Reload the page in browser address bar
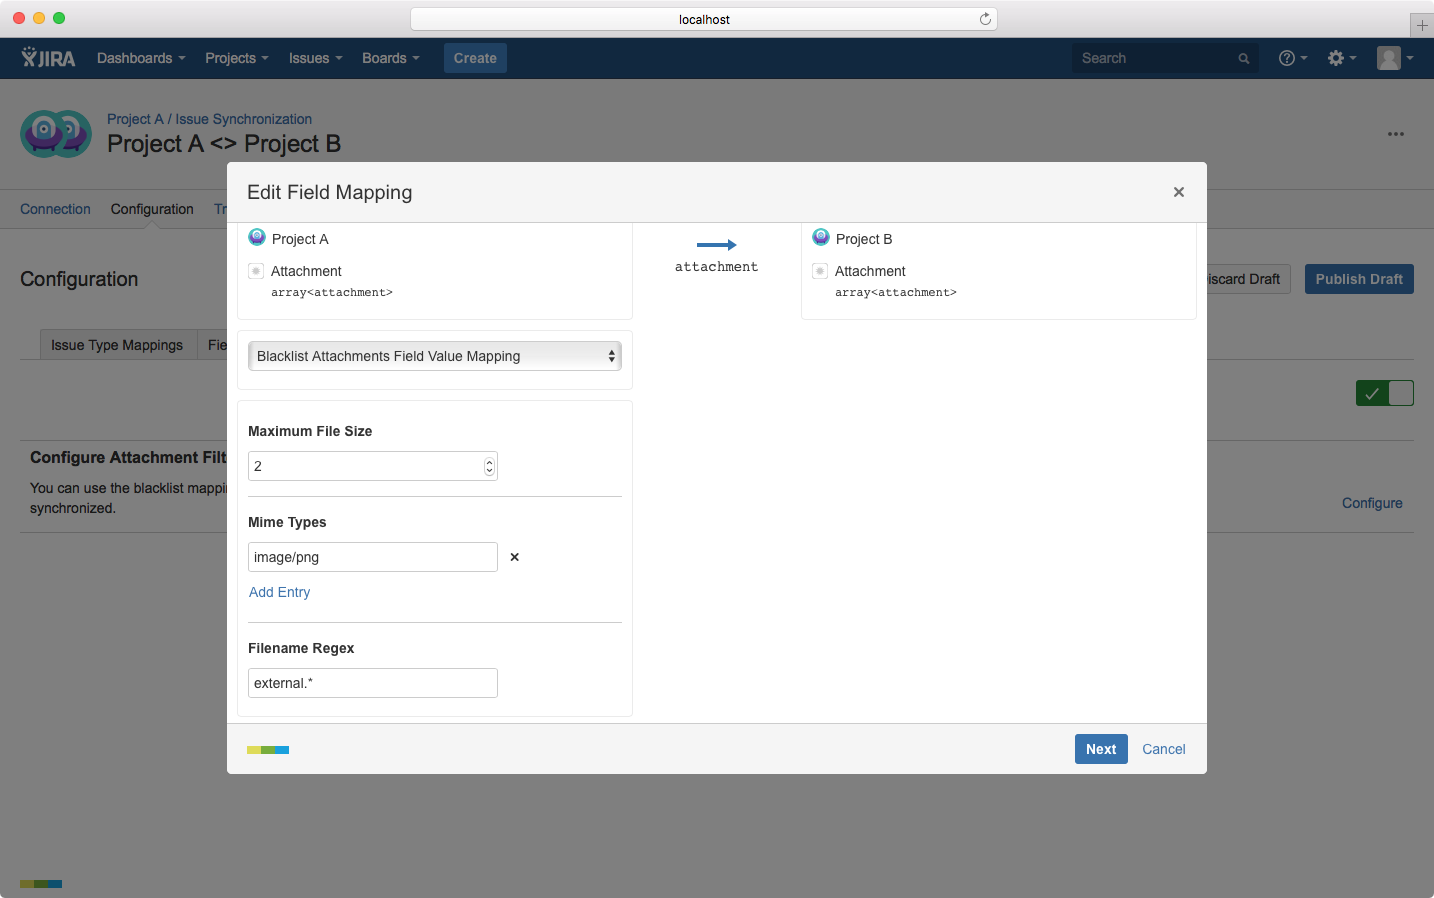 985,19
